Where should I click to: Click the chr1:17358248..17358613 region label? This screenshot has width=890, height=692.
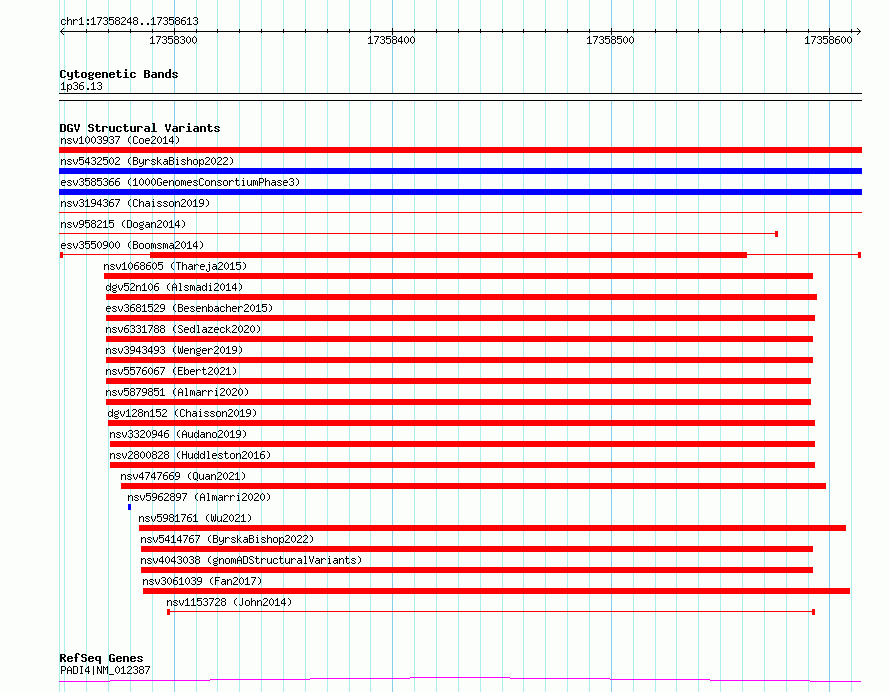pyautogui.click(x=129, y=22)
